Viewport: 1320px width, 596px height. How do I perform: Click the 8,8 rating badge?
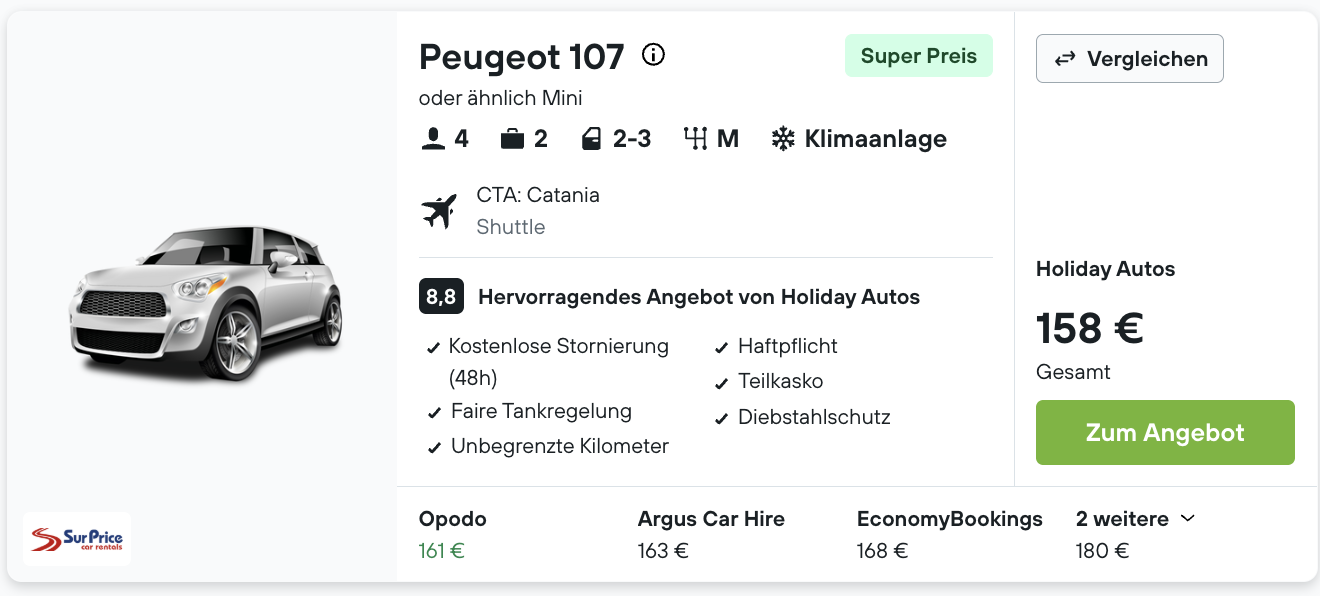[x=441, y=296]
